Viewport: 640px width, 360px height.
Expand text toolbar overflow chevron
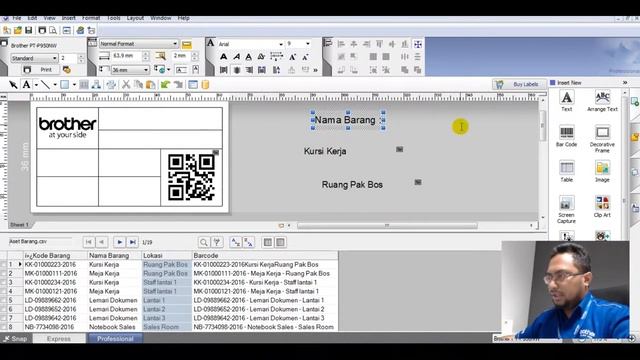316,70
